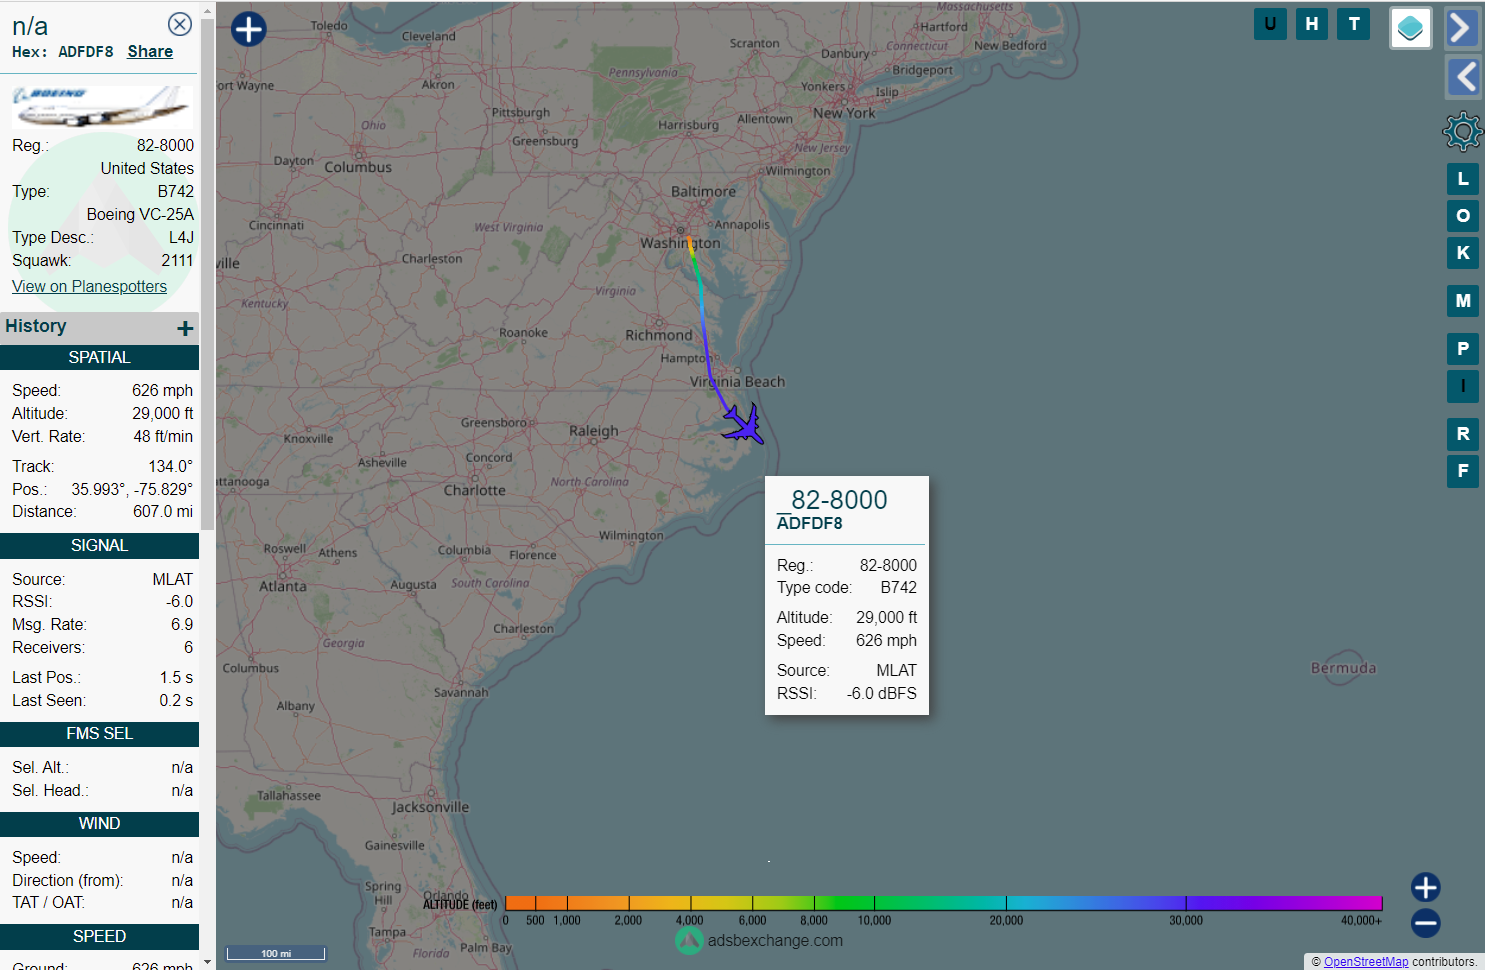
Task: Select the aircraft icon on the map
Action: [744, 424]
